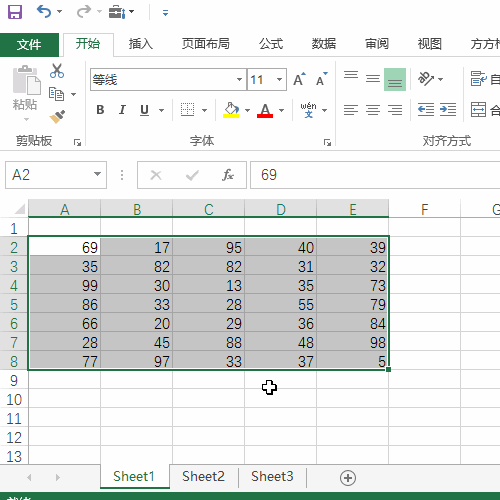Open the 字体 dialog launcher
500x500 pixels.
click(x=327, y=143)
